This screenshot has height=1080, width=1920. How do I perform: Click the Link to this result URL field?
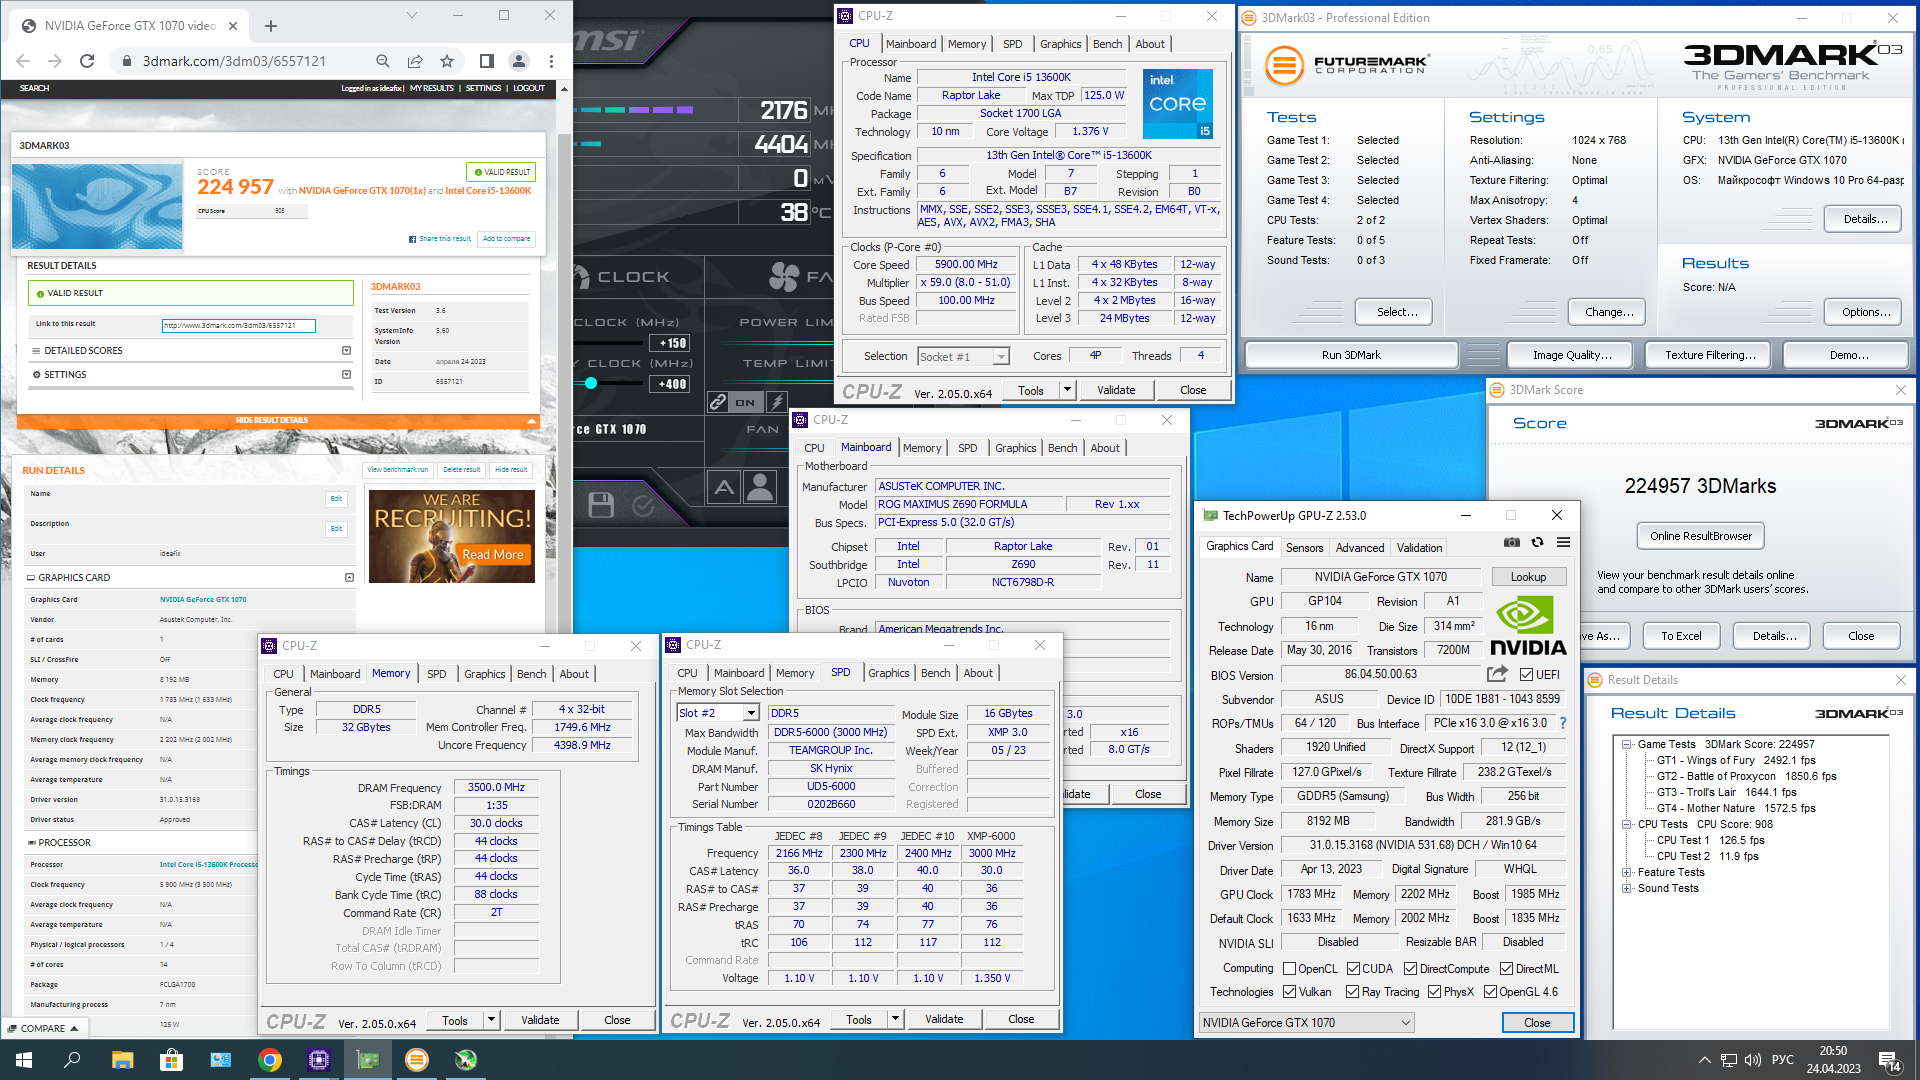239,325
